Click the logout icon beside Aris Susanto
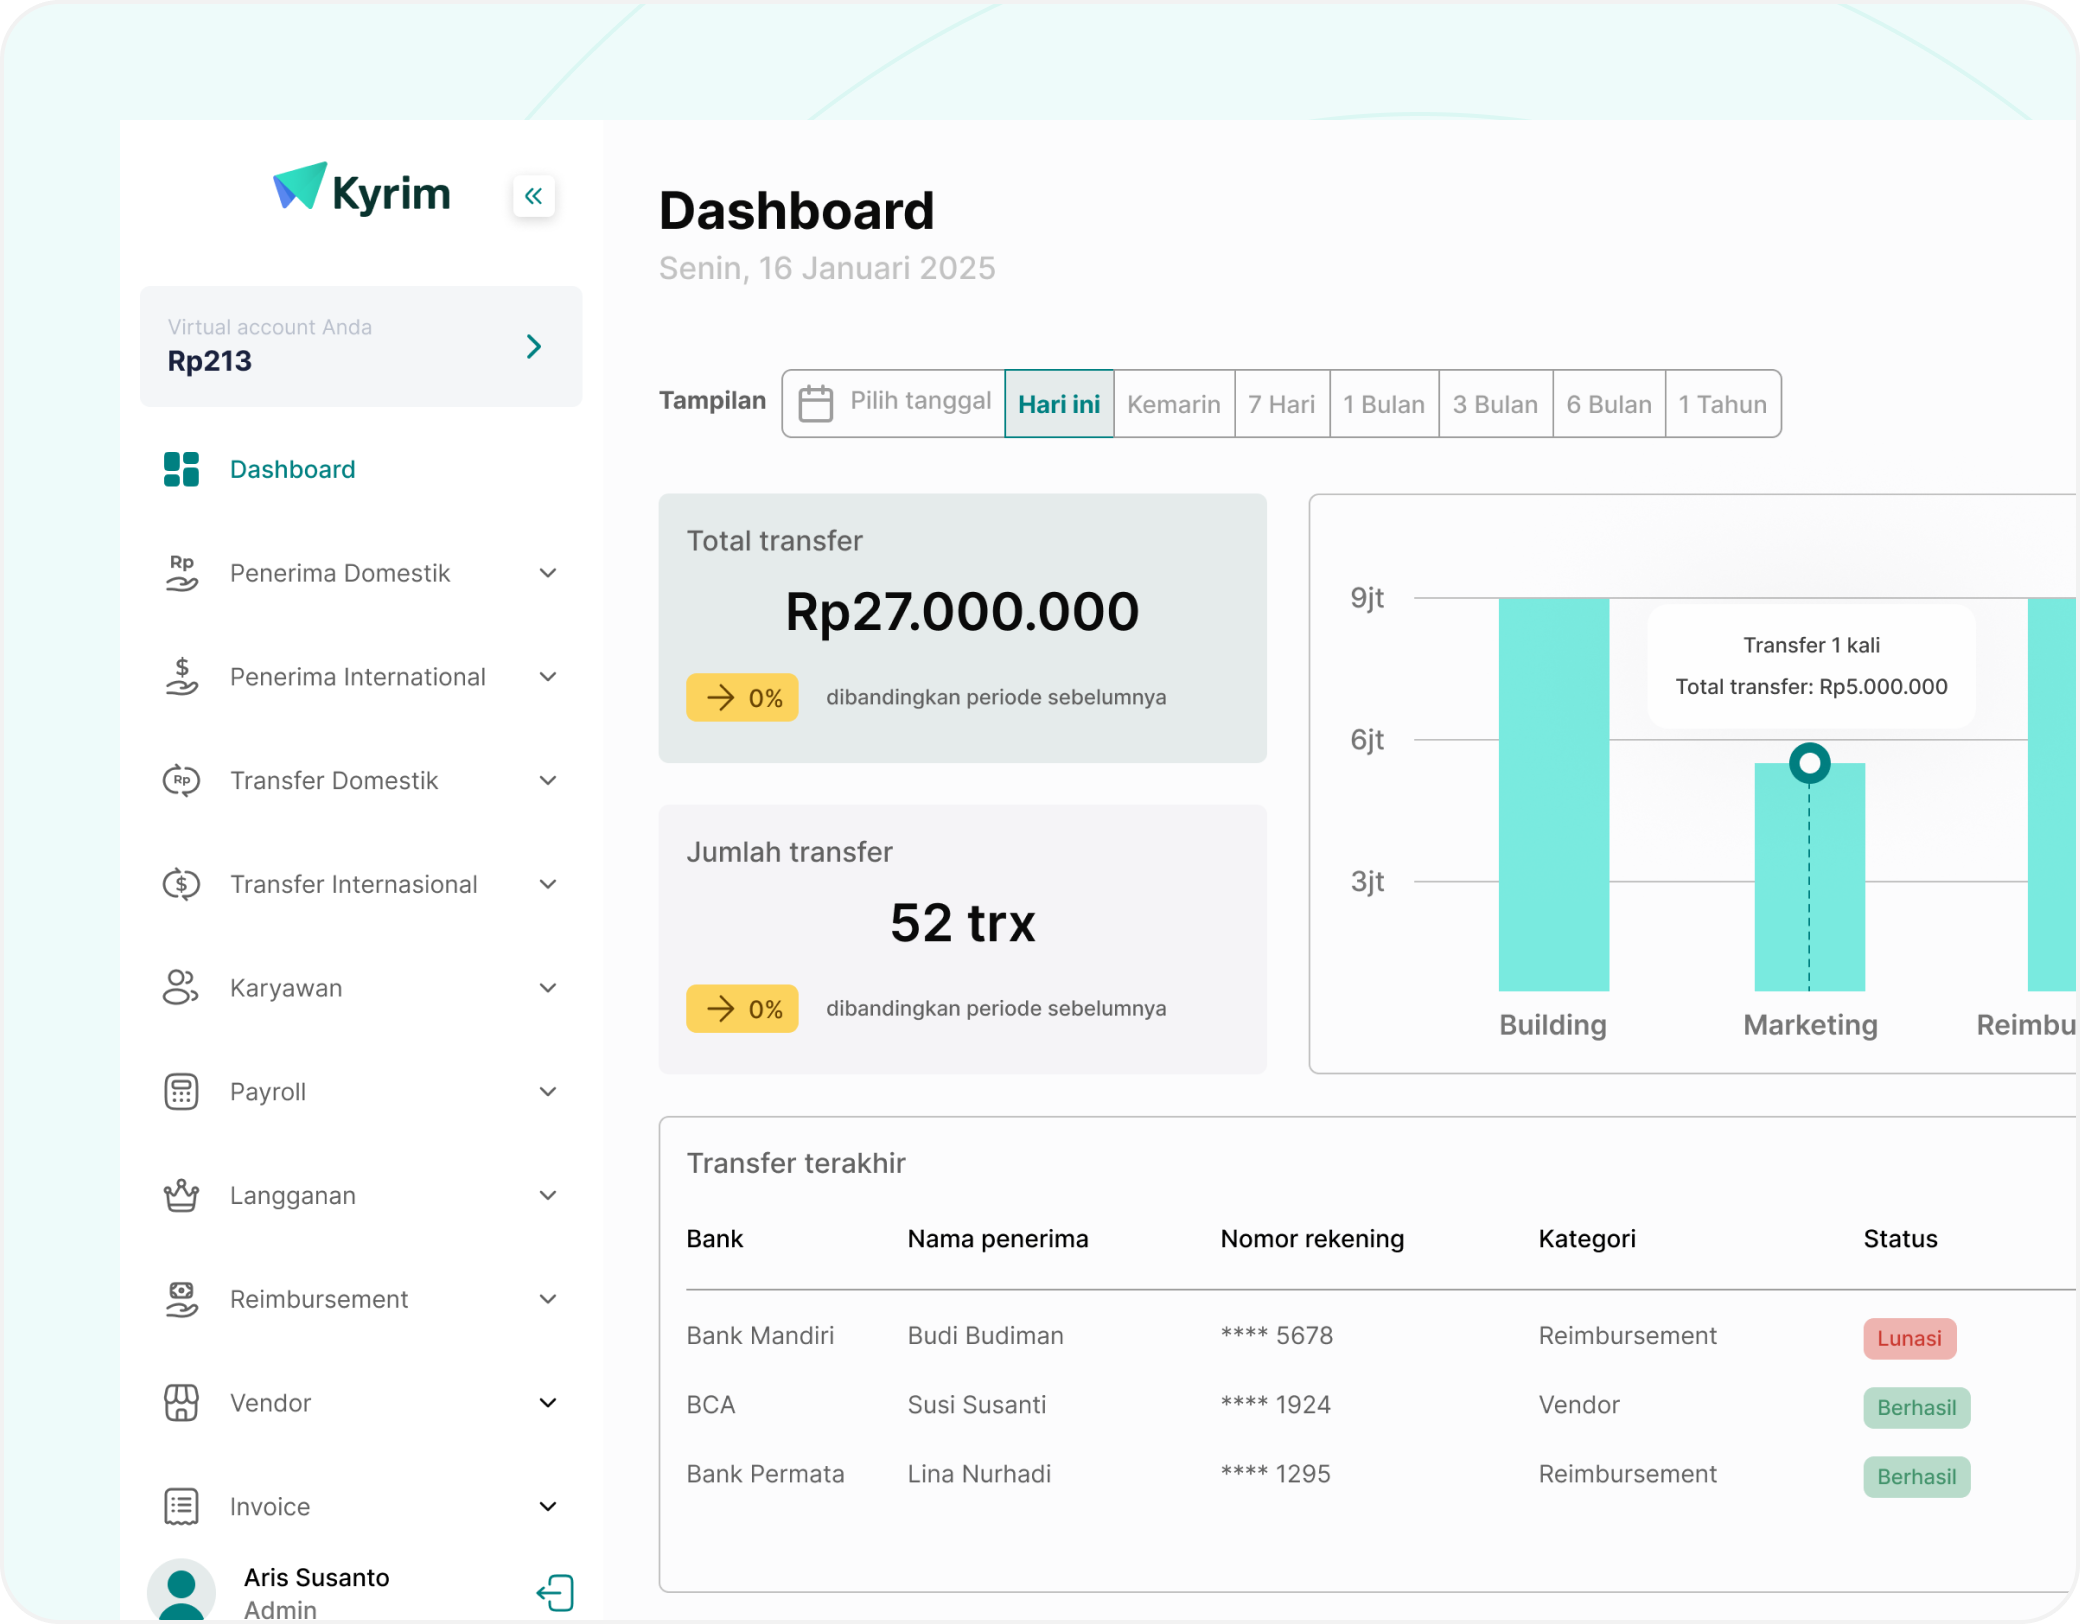The image size is (2080, 1624). point(555,1593)
